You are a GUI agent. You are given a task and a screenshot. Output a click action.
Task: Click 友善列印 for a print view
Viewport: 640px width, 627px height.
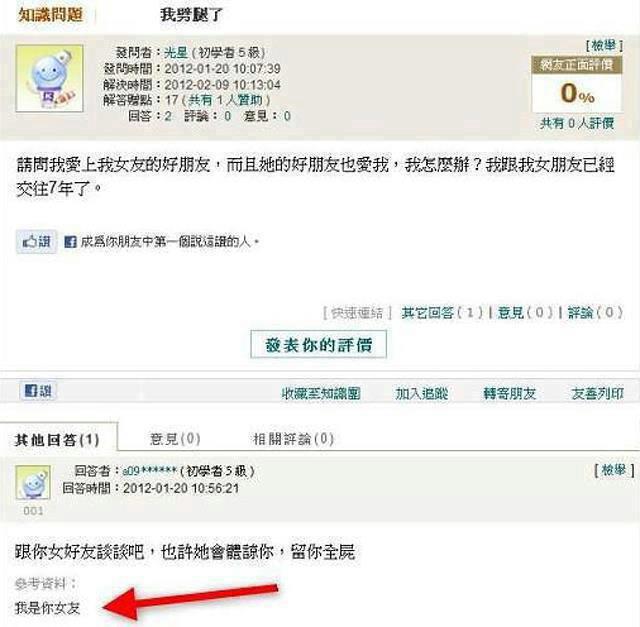[598, 394]
